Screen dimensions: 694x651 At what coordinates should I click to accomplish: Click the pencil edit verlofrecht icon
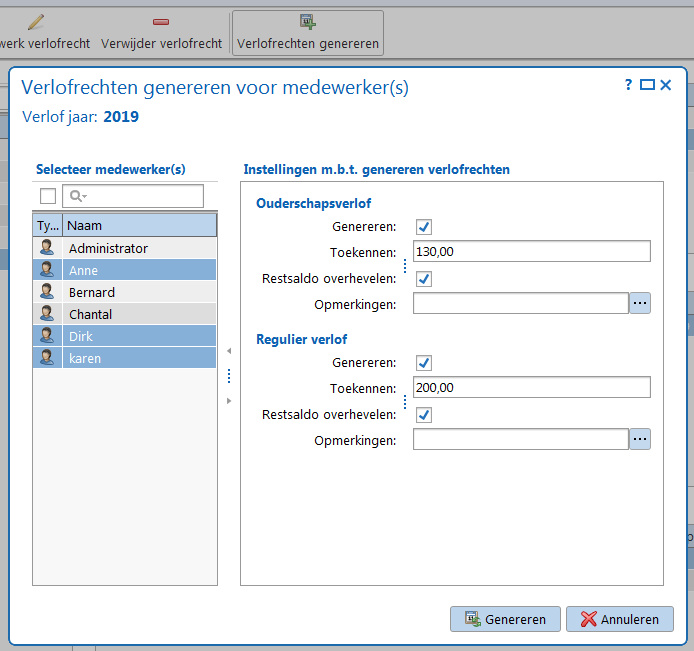pos(36,22)
